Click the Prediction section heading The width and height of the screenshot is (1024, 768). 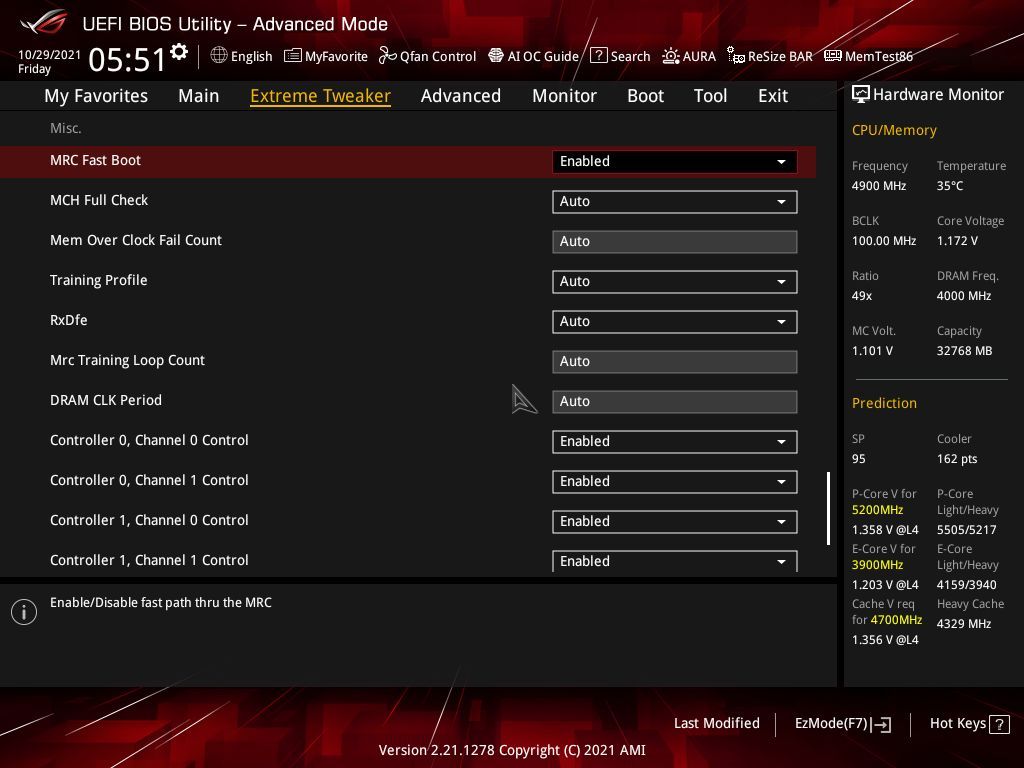tap(884, 403)
